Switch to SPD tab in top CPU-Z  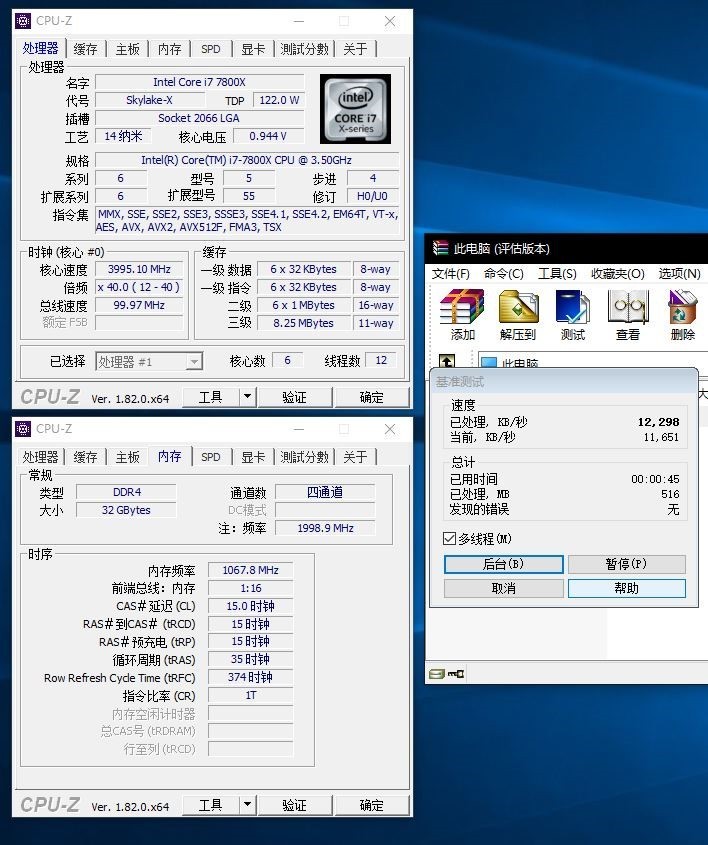(x=211, y=49)
